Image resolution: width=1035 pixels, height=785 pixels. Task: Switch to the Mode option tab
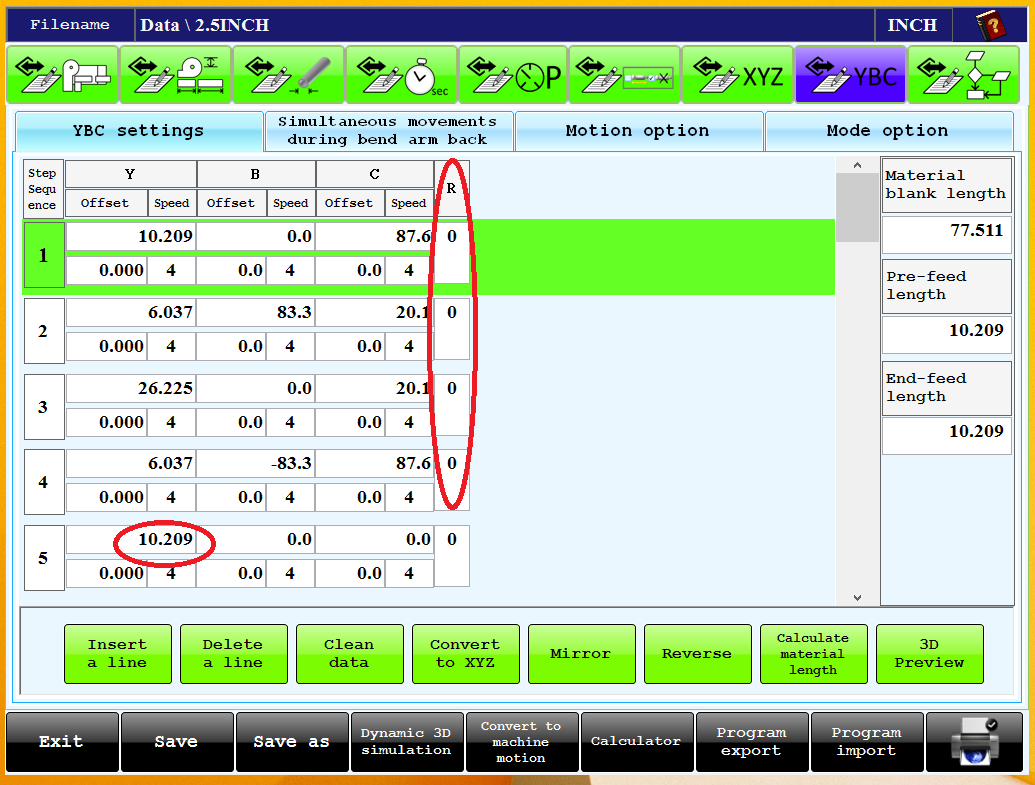[887, 131]
